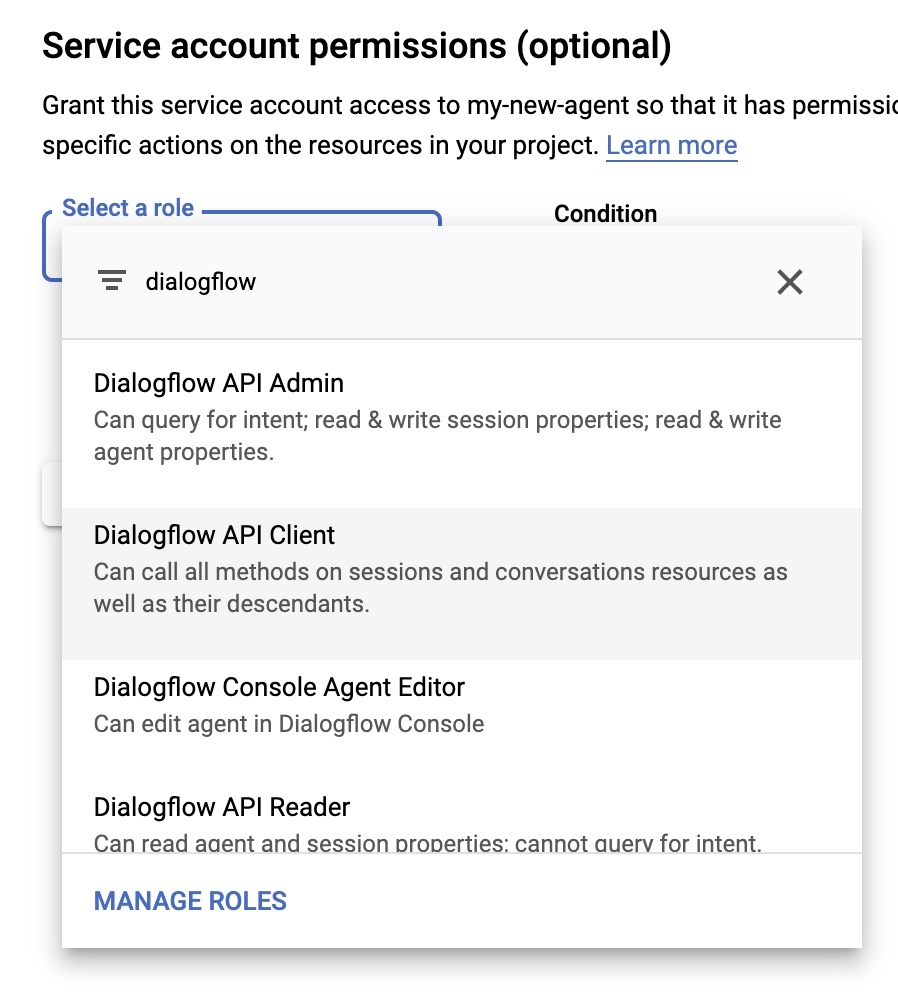Image resolution: width=898 pixels, height=1006 pixels.
Task: Click the "Can query for intent" Admin description
Action: [437, 420]
